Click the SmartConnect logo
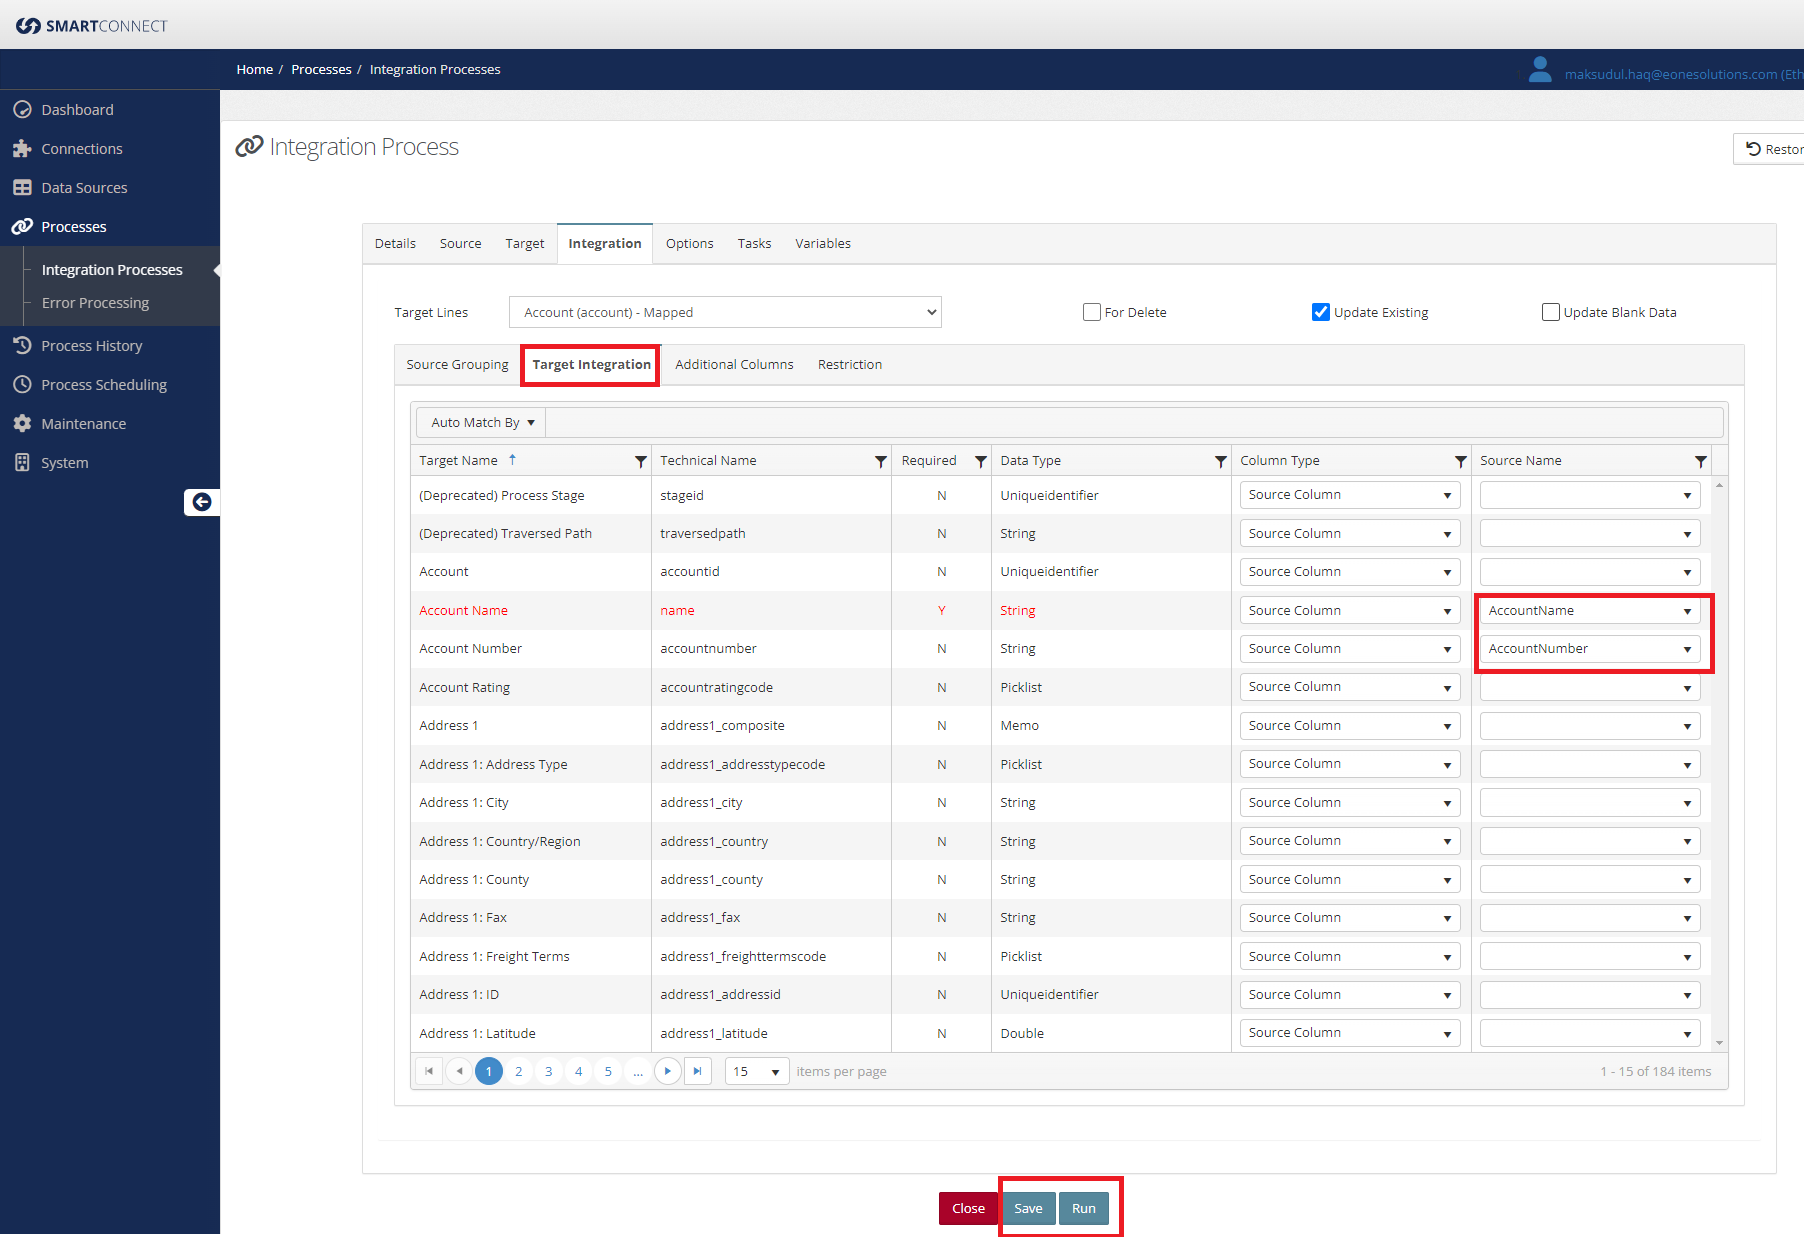 [x=91, y=26]
